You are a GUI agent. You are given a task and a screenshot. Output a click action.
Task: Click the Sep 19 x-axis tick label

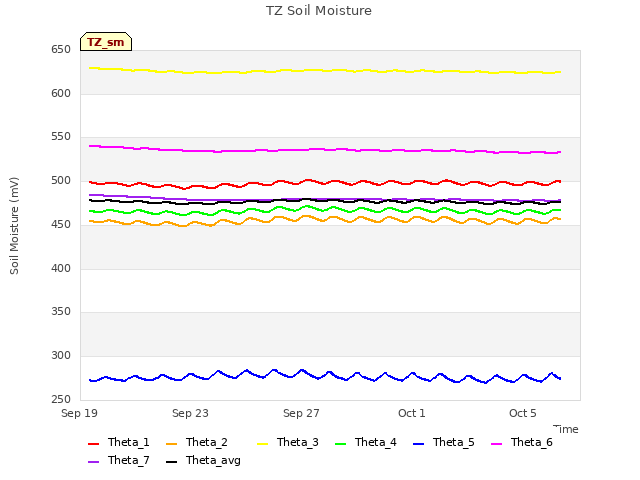[x=80, y=413]
